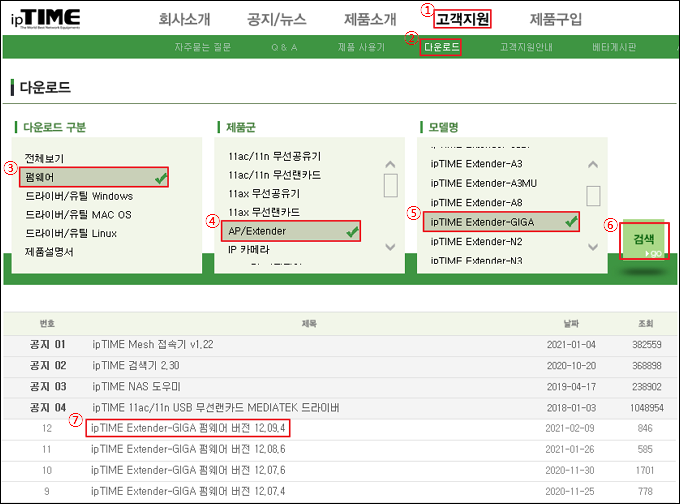Select 전체보기 download category

(x=44, y=158)
